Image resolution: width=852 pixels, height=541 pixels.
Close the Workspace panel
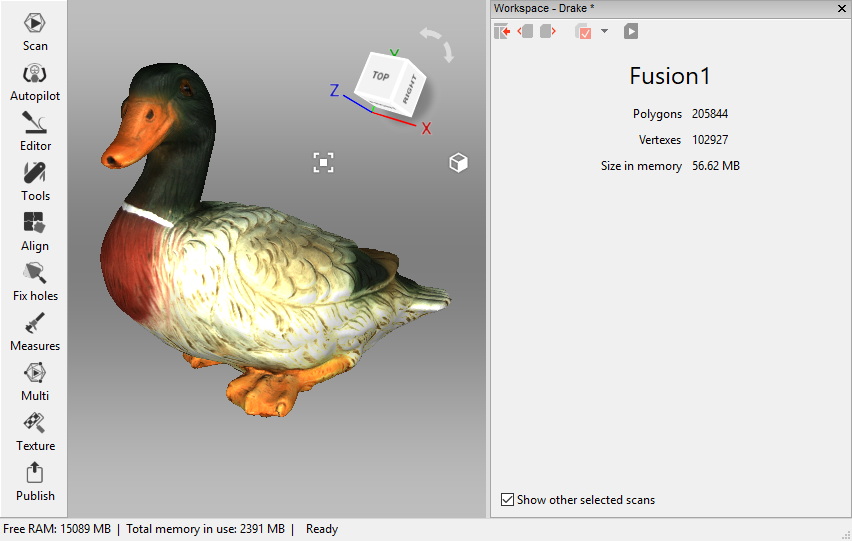point(842,8)
